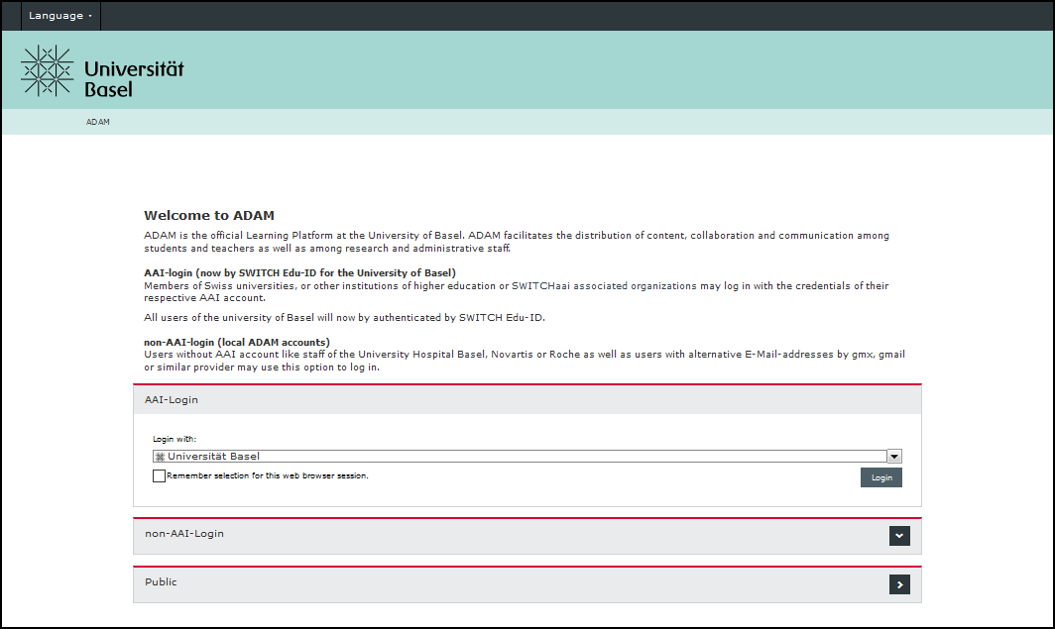1055x629 pixels.
Task: Click the Universität Basel snowflake logo
Action: tap(47, 71)
